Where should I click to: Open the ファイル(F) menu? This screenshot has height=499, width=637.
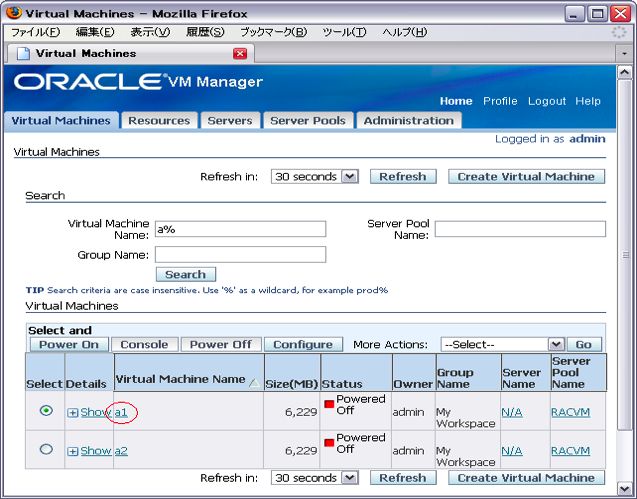click(x=36, y=32)
